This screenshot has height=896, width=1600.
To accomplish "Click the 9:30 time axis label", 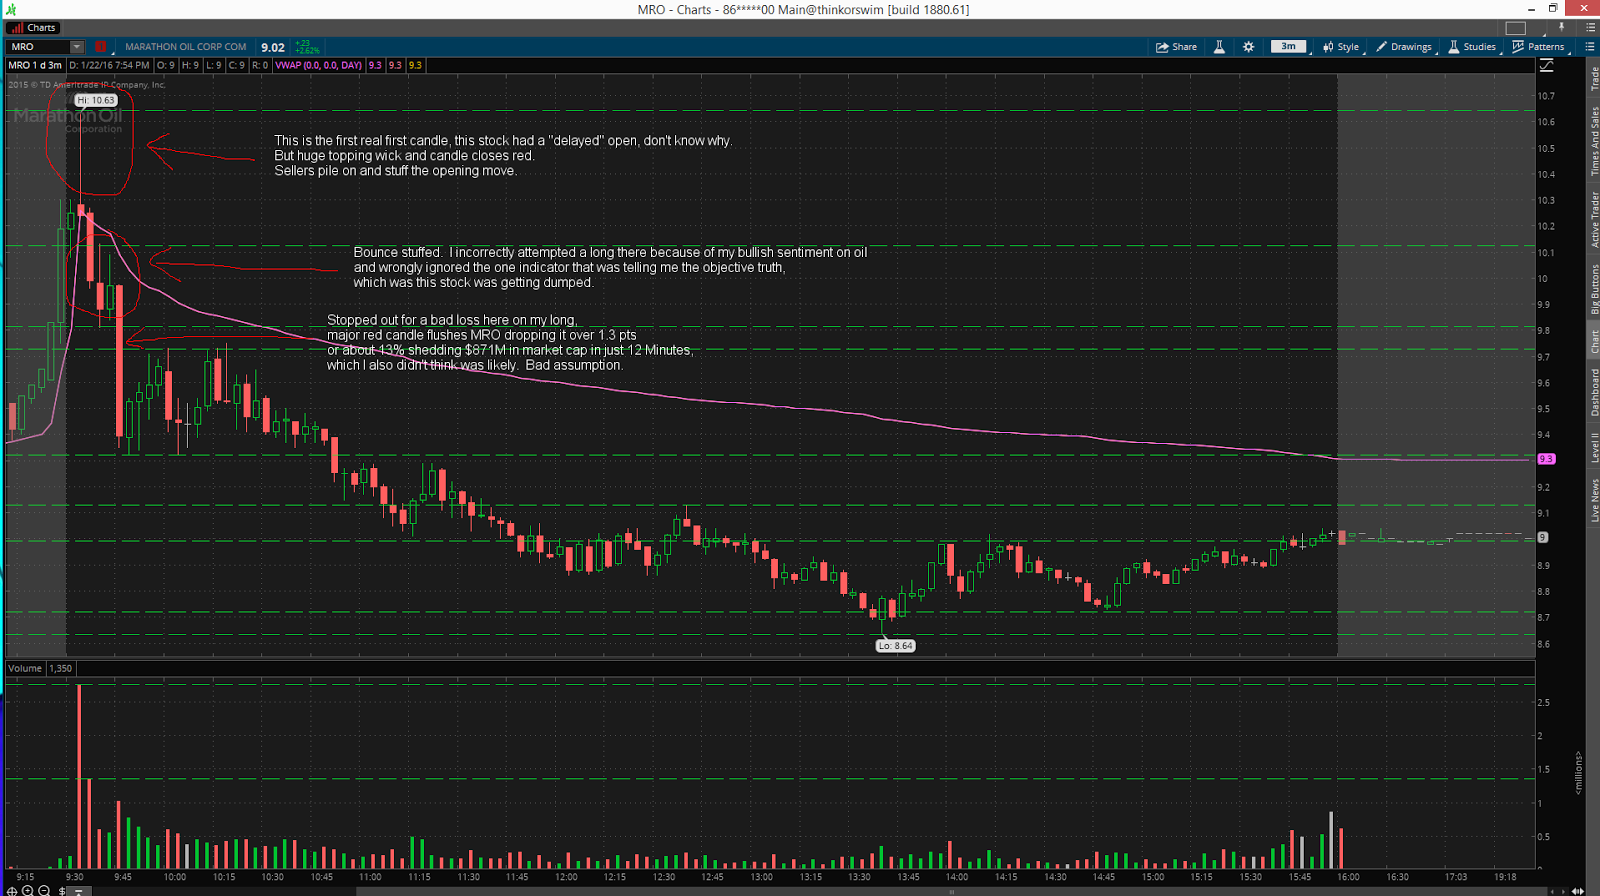I will pyautogui.click(x=74, y=877).
